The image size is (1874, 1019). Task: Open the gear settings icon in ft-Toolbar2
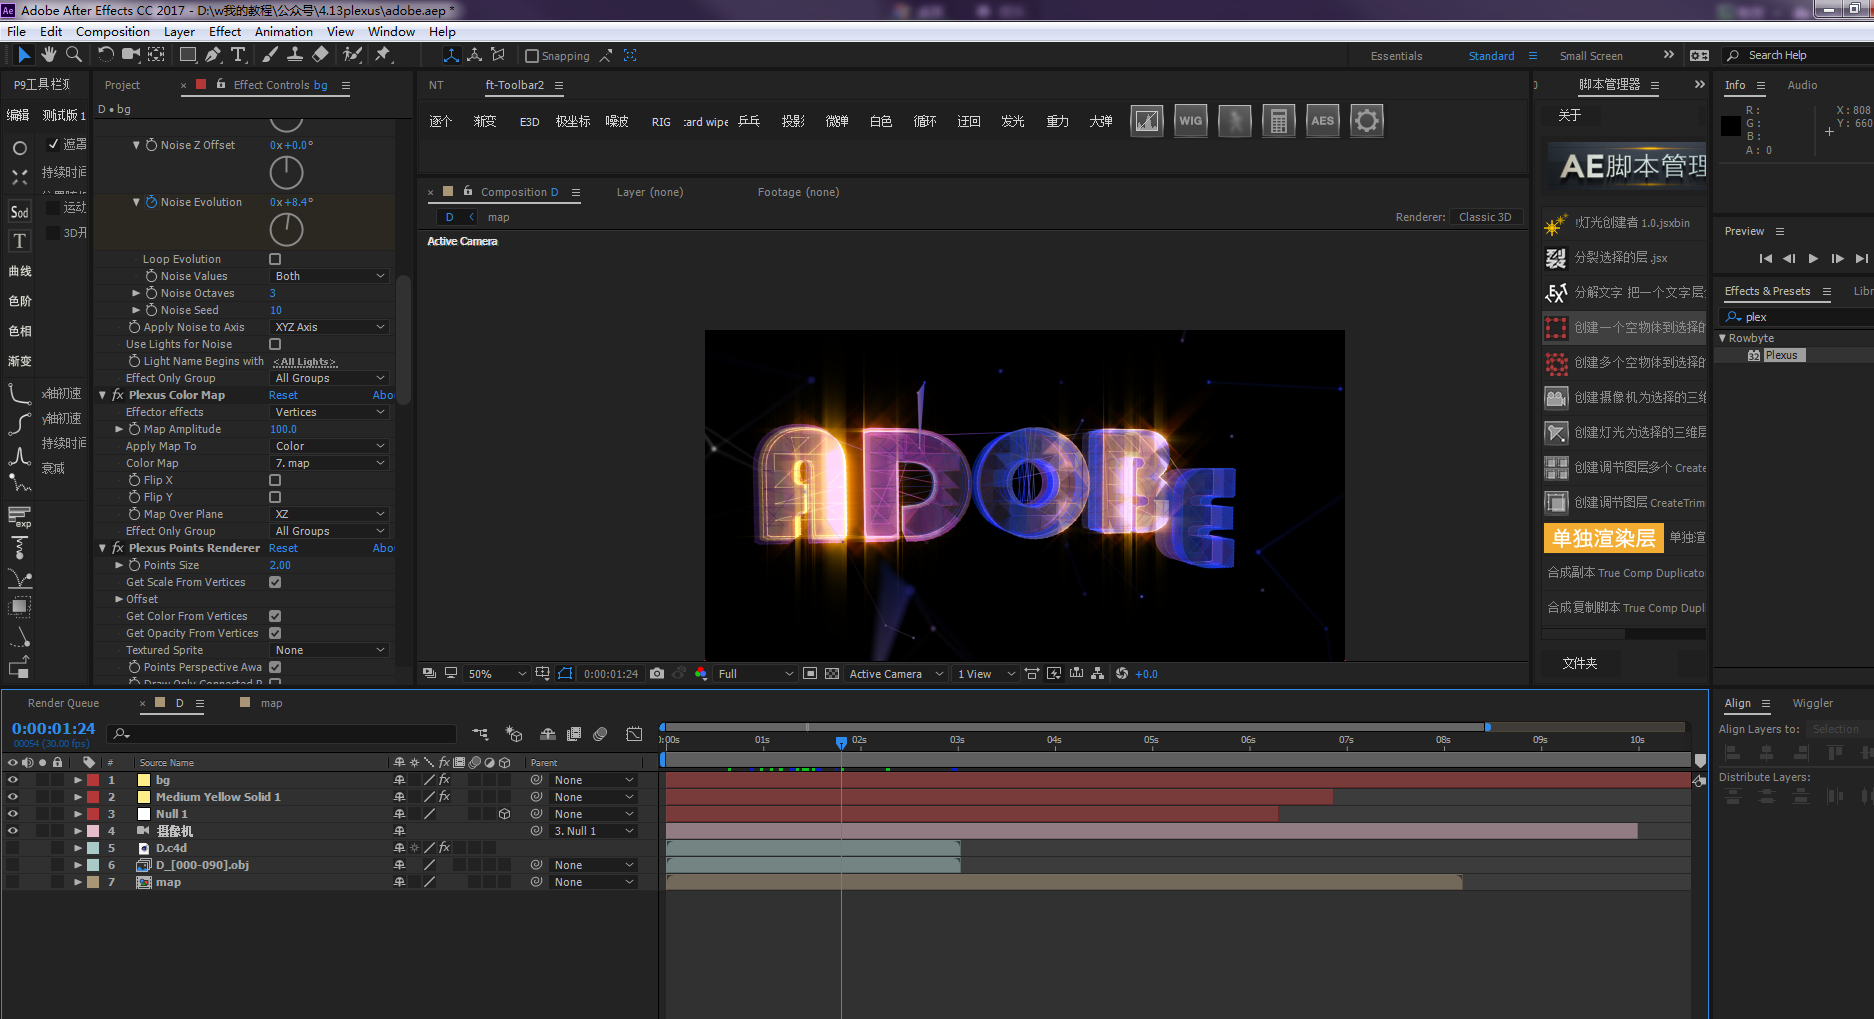(1366, 121)
